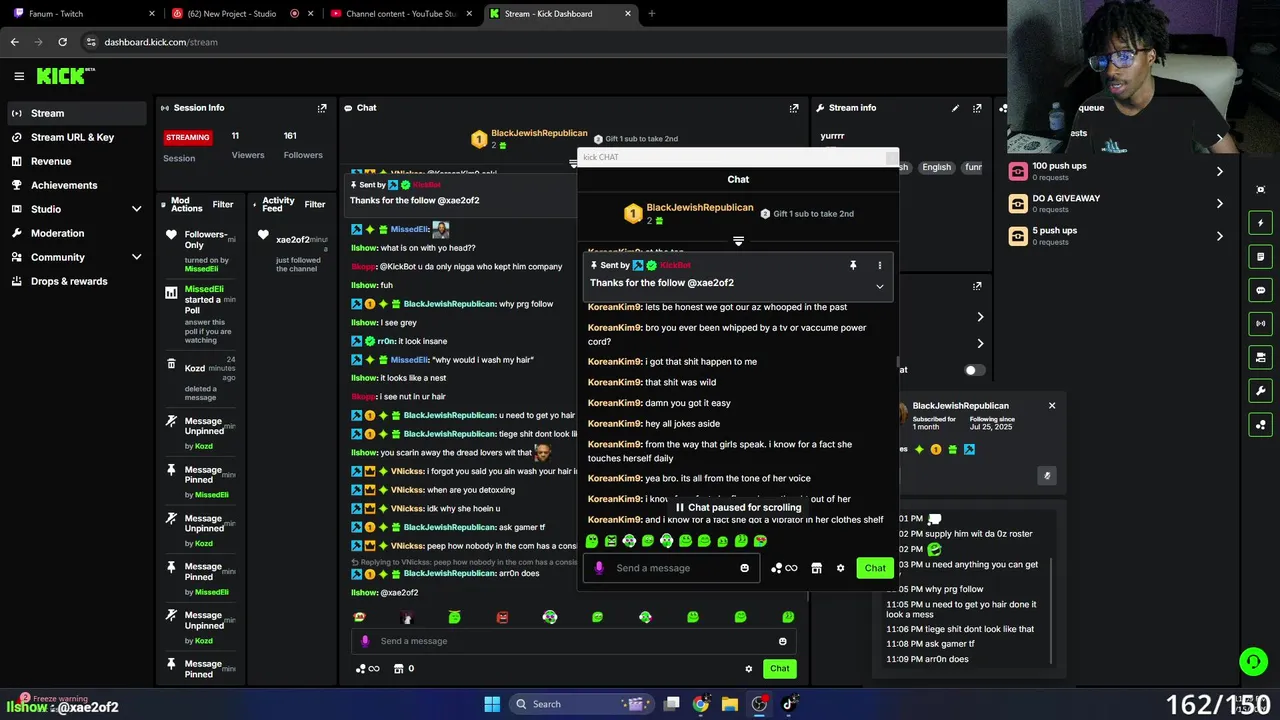
Task: Click the first green emote in main chat row
Action: coord(454,617)
